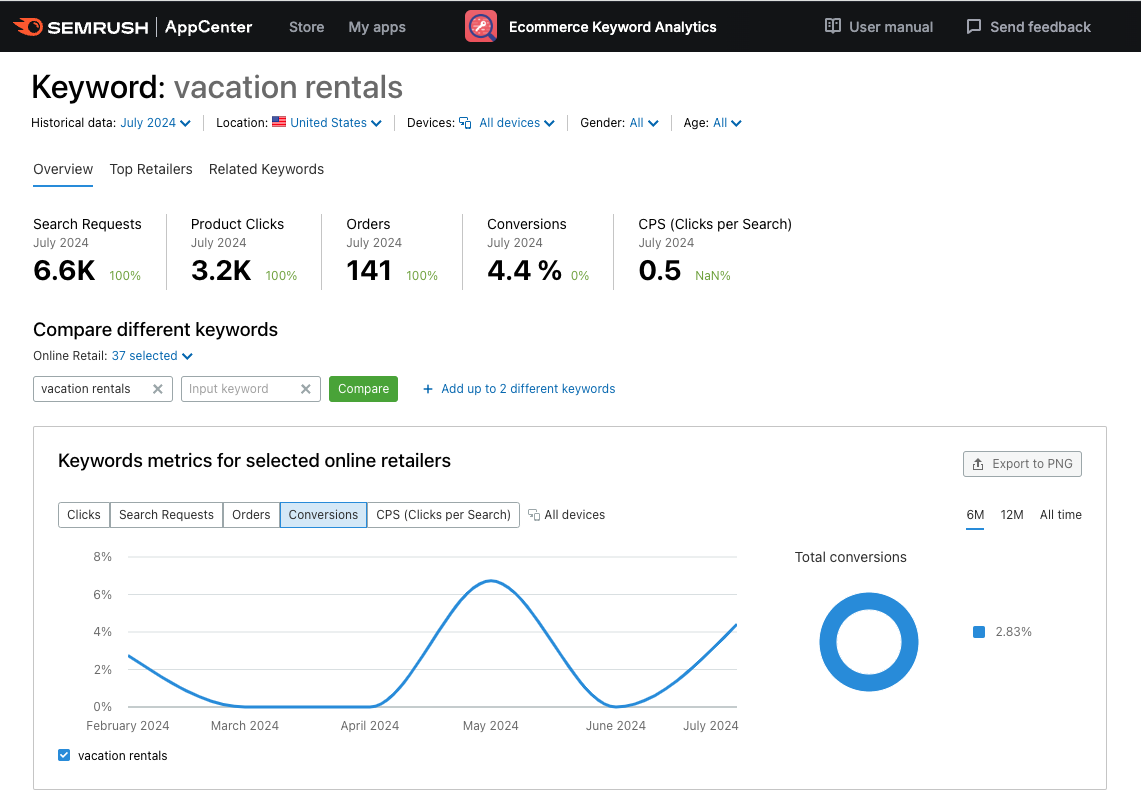Click the Add up to 2 different keywords link
Image resolution: width=1141 pixels, height=807 pixels.
click(x=518, y=388)
